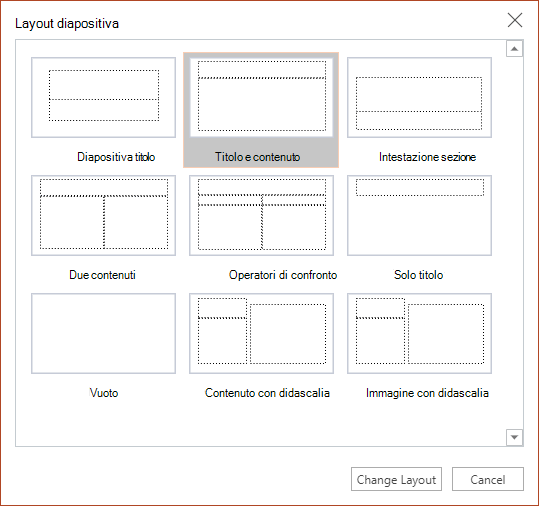Click the scroll down arrow

coord(515,437)
